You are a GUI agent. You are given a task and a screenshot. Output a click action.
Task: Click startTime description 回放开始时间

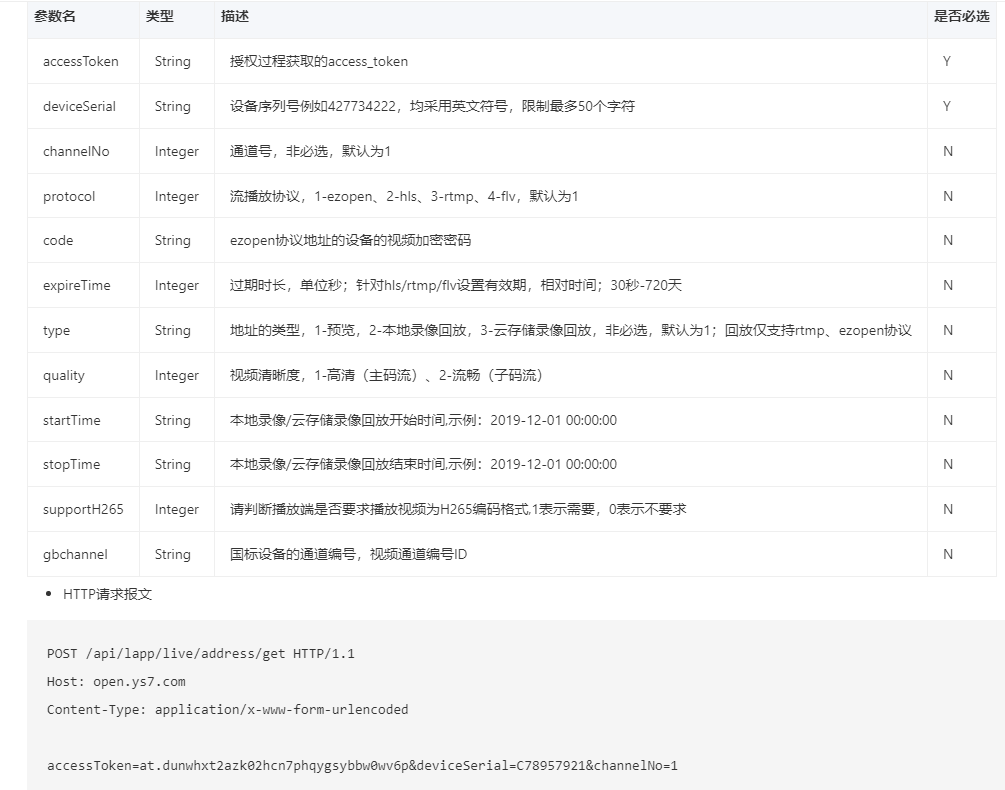[x=424, y=420]
